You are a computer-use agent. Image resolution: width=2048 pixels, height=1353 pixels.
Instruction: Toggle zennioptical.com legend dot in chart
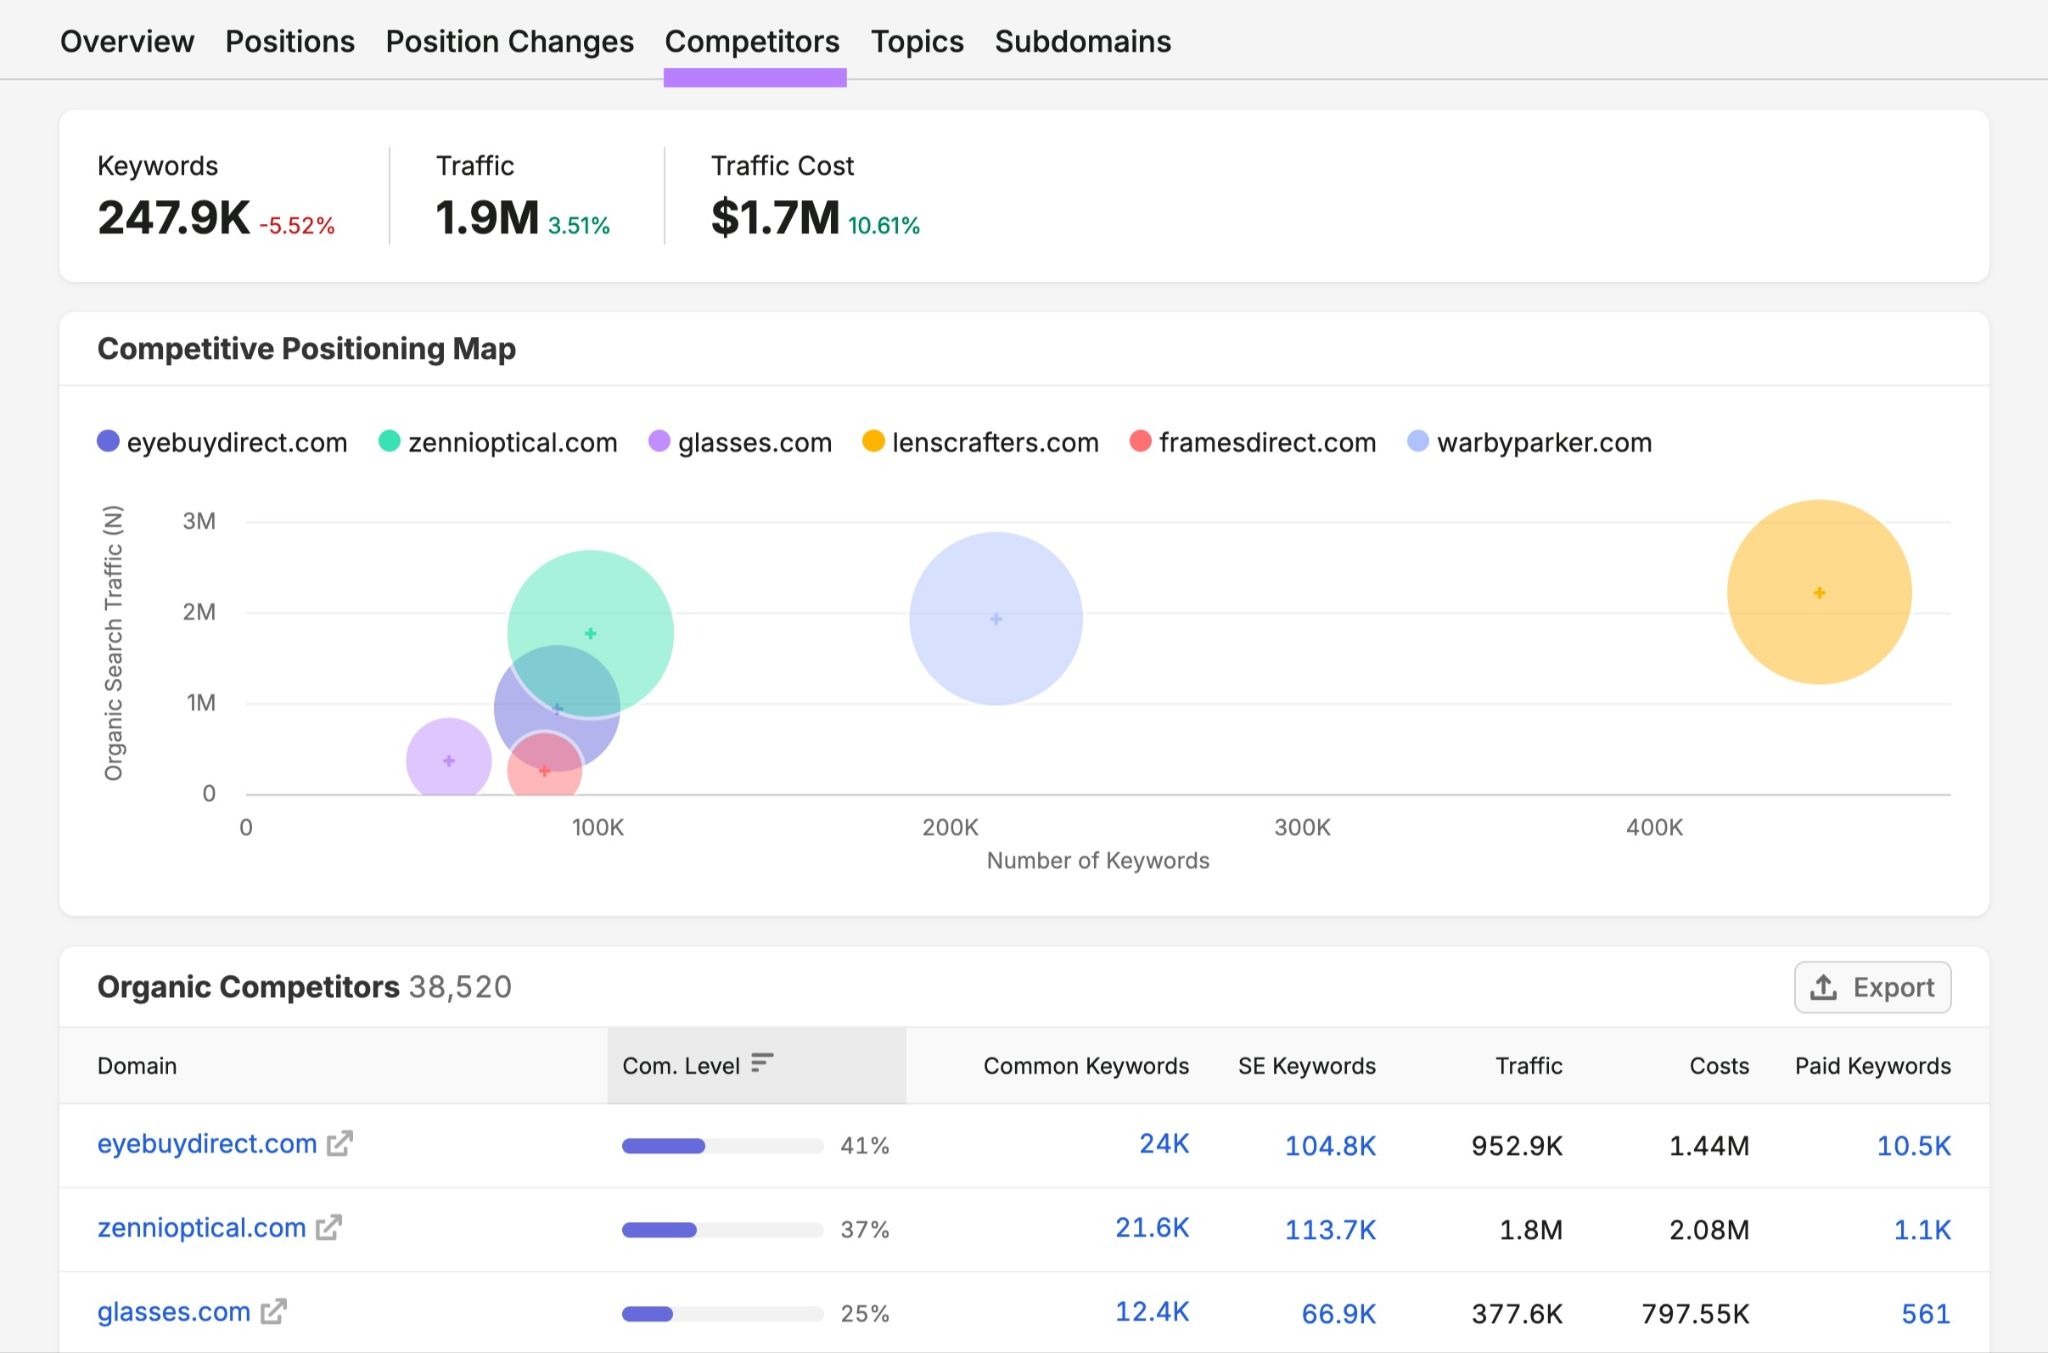pos(389,441)
